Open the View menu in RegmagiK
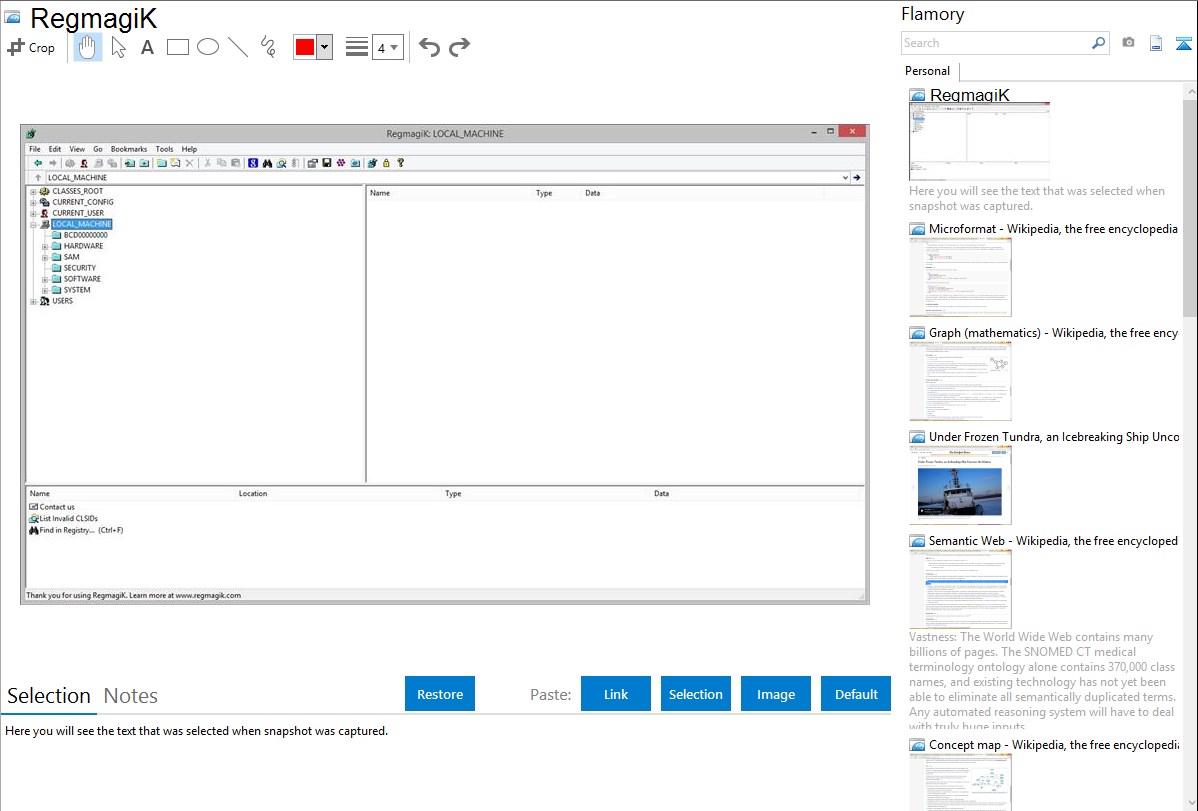Screen dimensions: 1198x811 77,149
